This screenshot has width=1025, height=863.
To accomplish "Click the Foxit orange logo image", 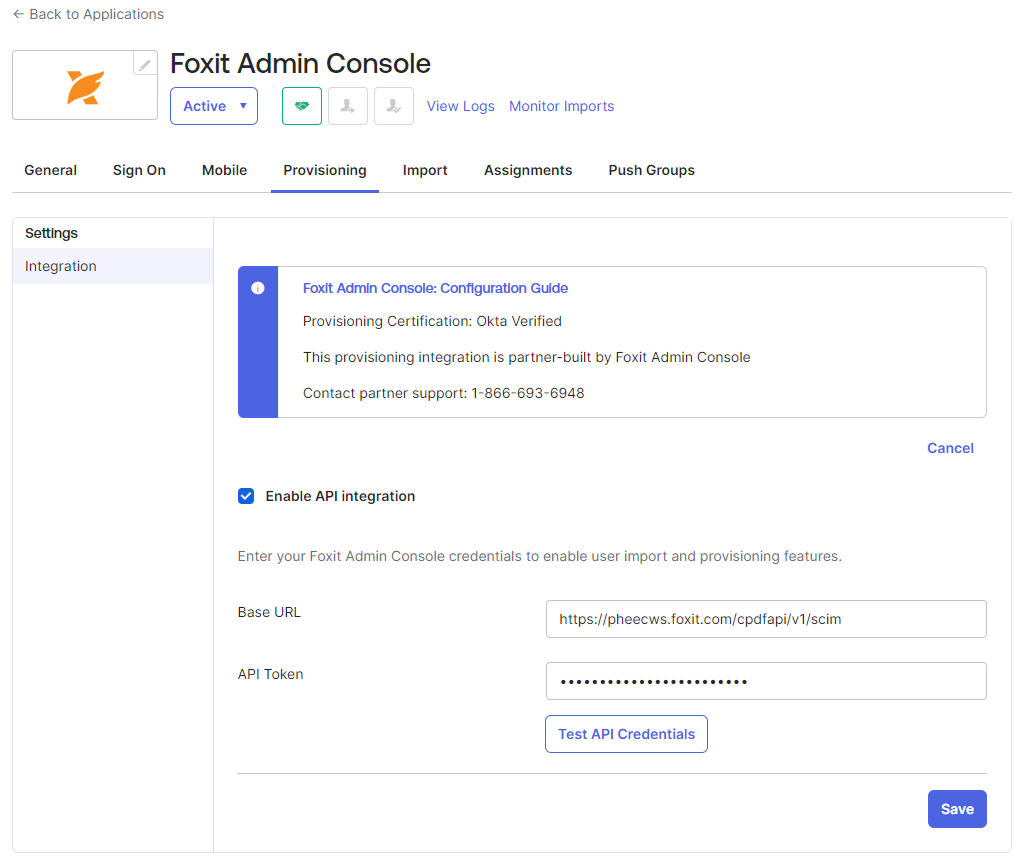I will coord(85,87).
